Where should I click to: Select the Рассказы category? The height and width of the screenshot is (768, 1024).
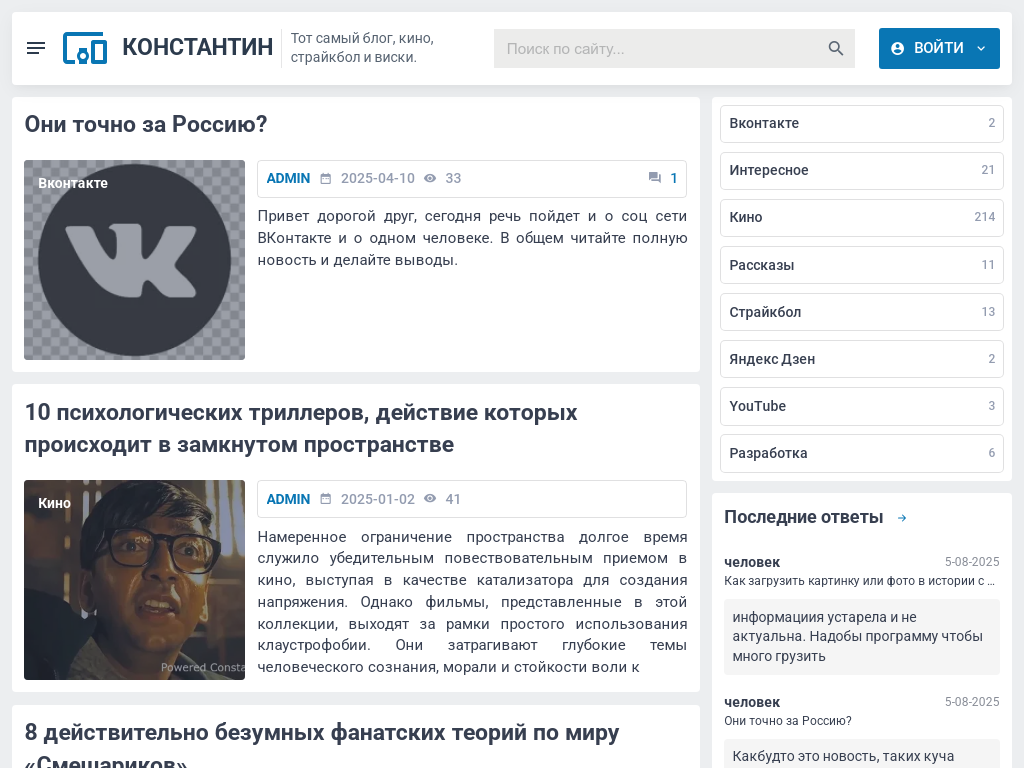(x=861, y=265)
